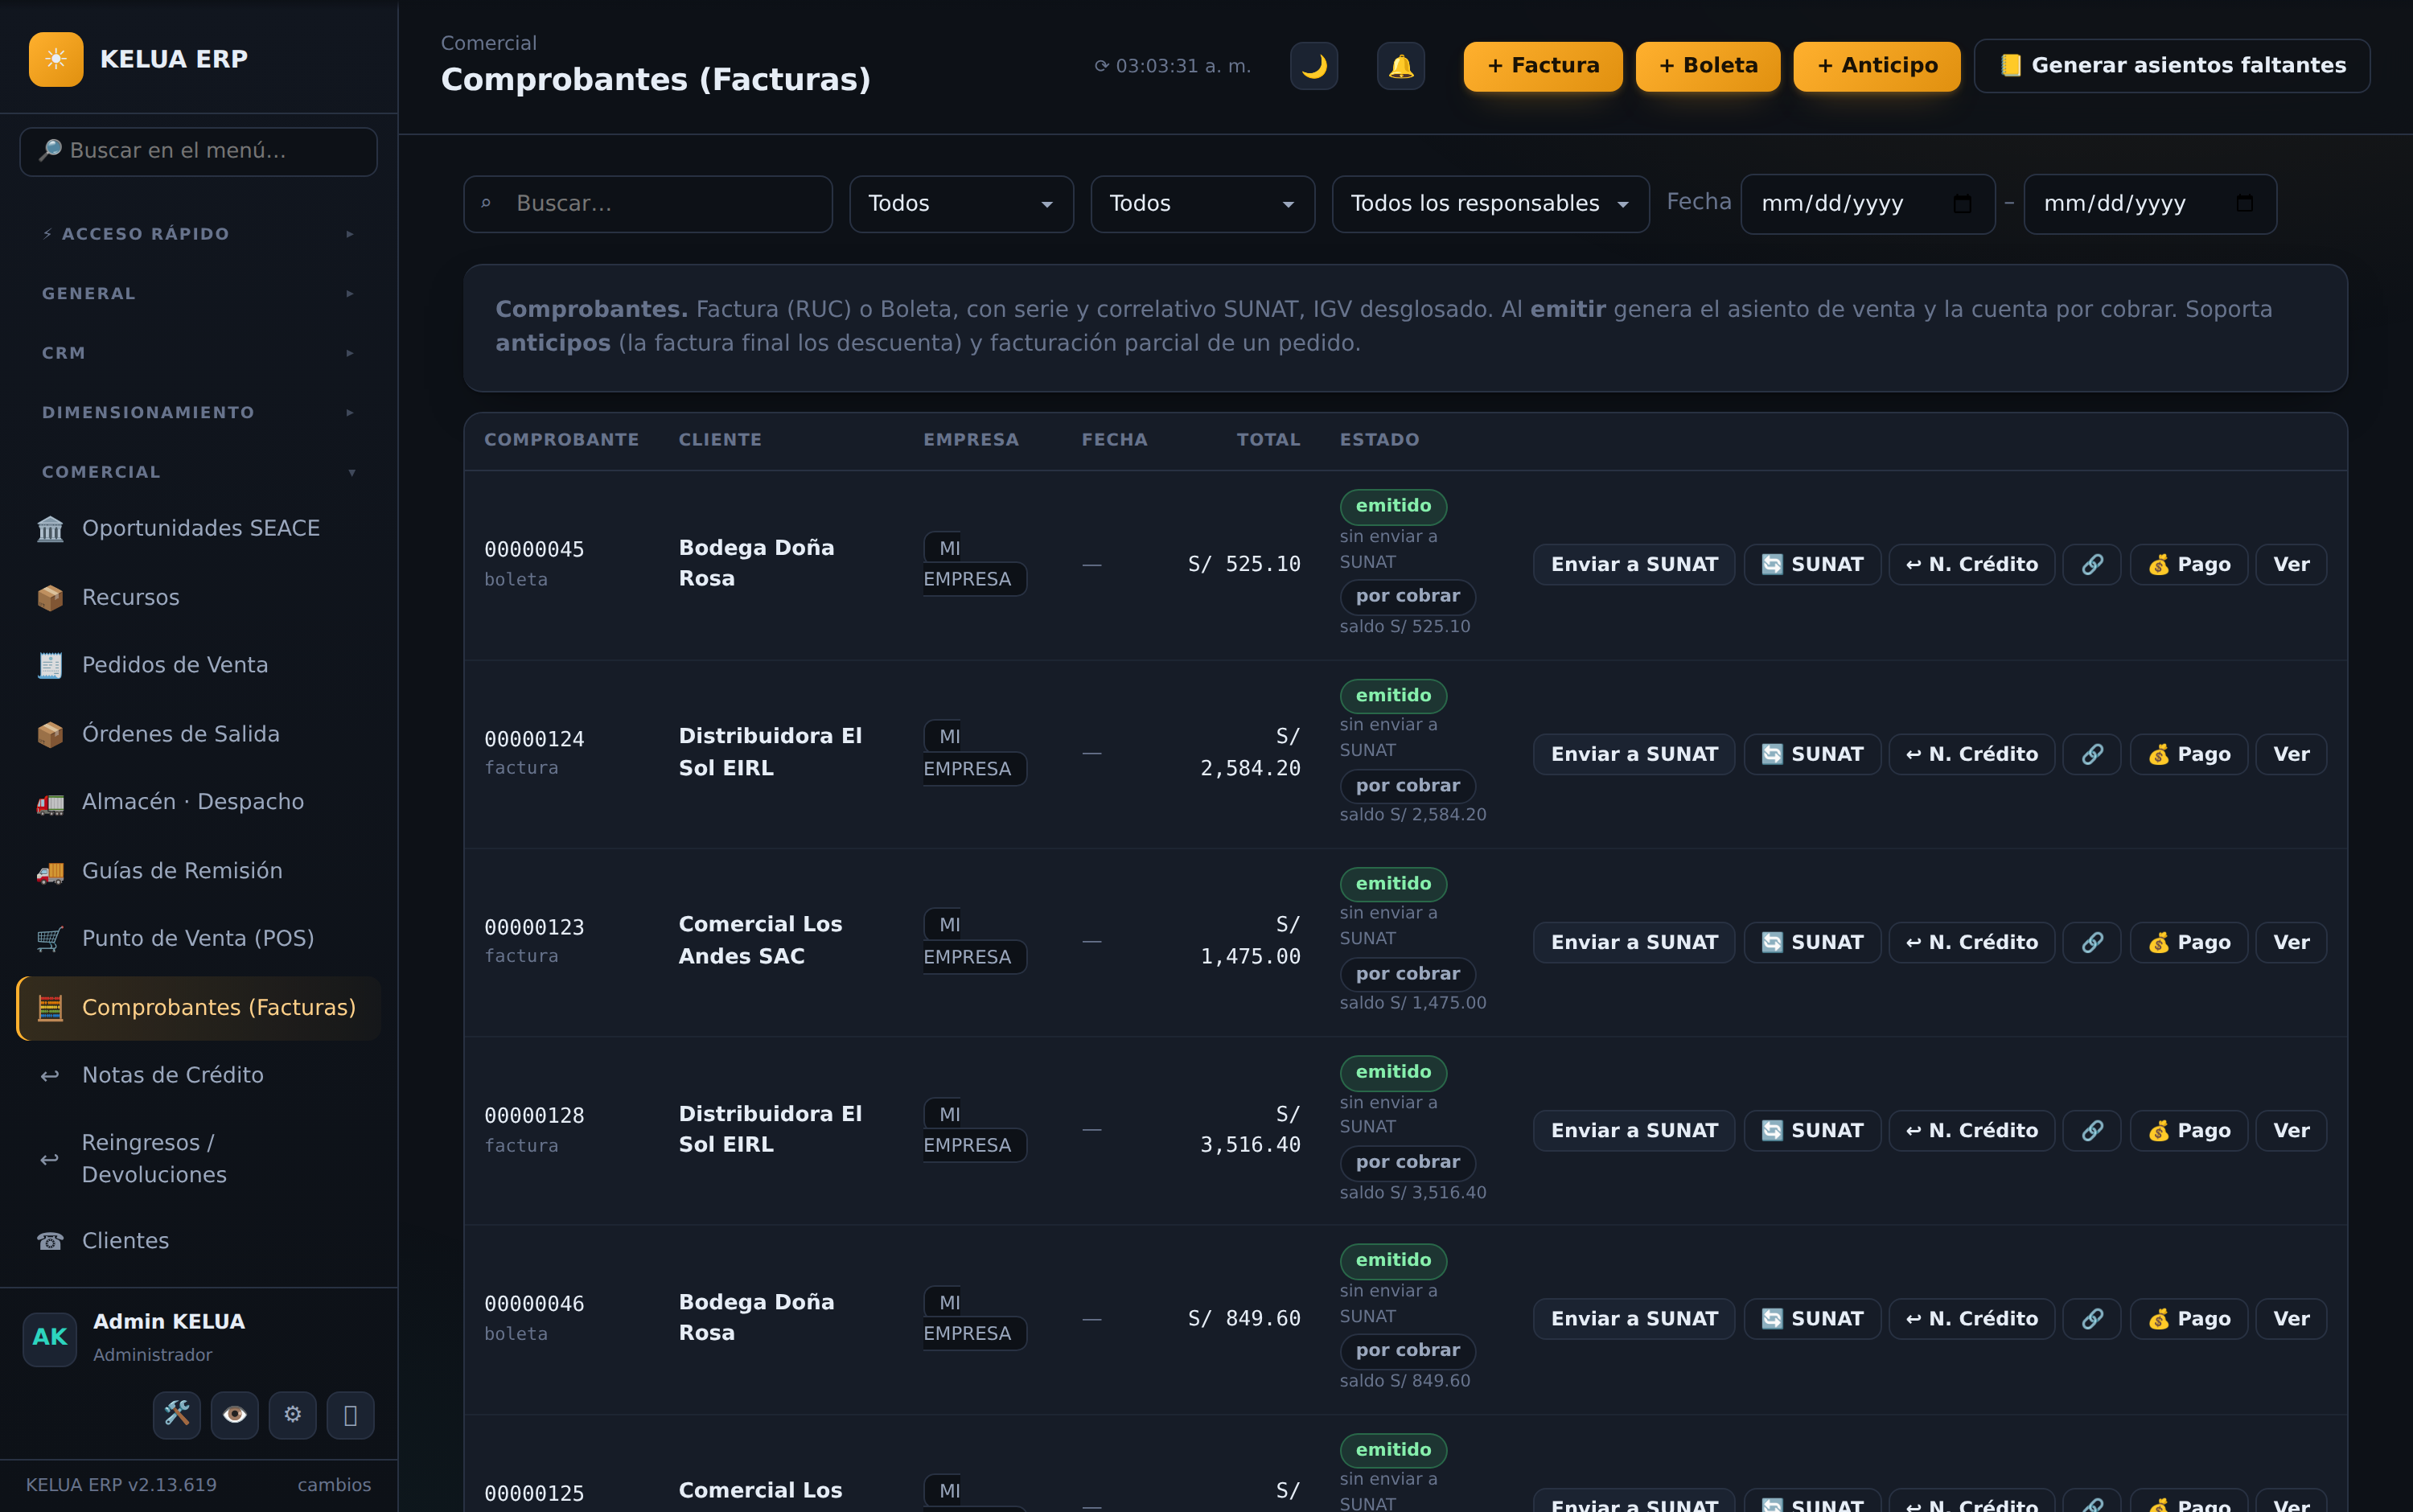Copy link icon for comprobante 00000046
Screen dimensions: 2413x1512
[x=2092, y=1318]
